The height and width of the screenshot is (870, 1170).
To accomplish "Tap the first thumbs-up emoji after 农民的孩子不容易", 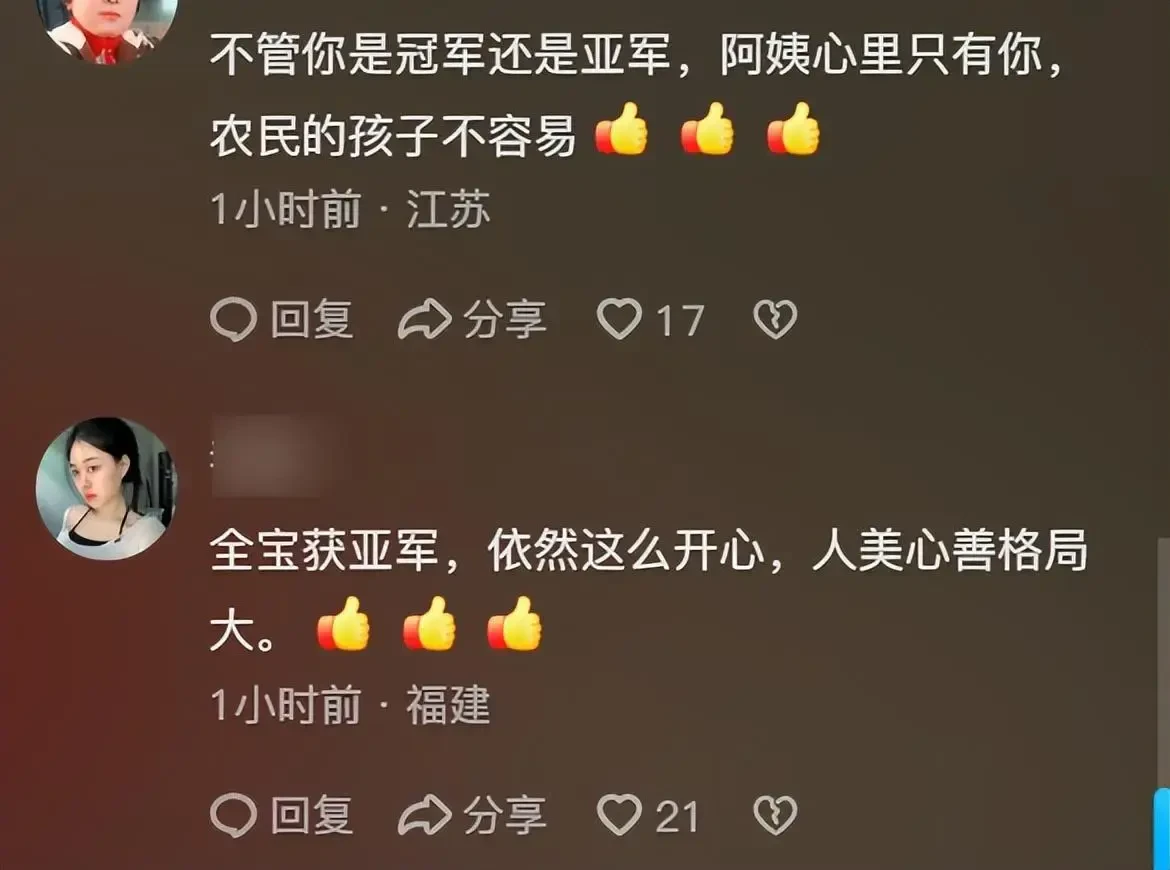I will (622, 129).
